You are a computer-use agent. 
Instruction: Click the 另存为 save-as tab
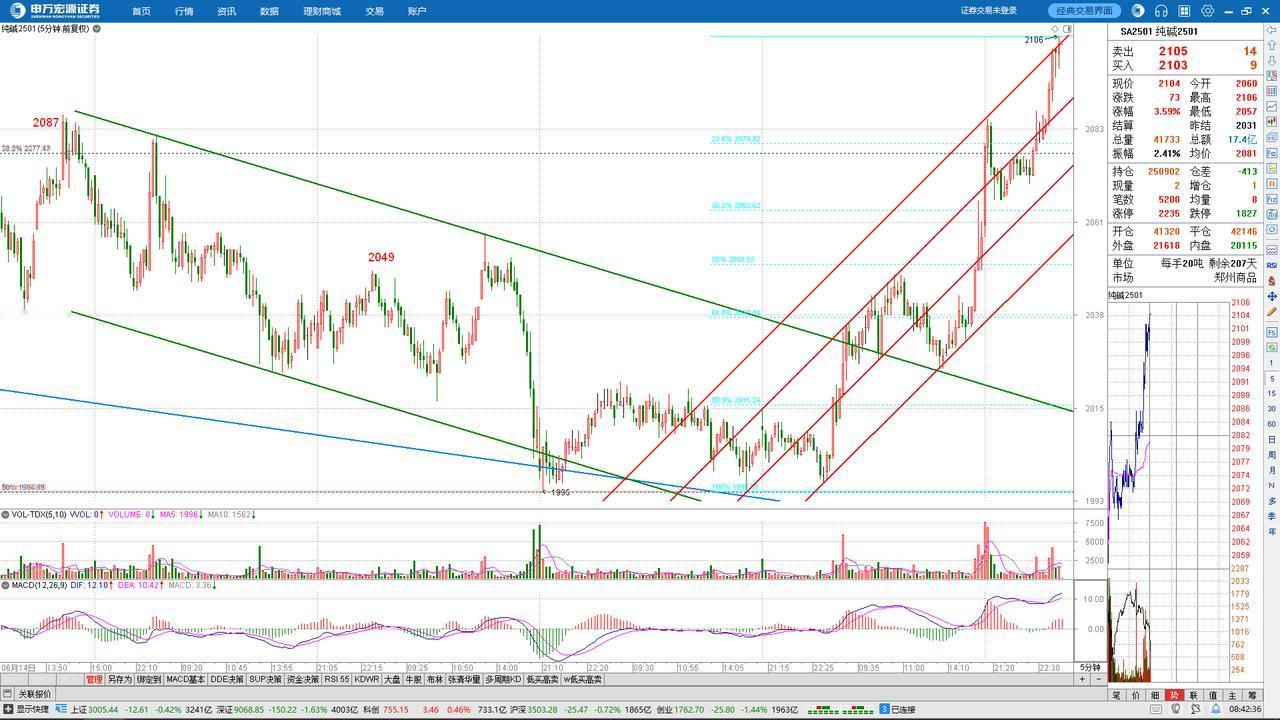click(x=119, y=680)
